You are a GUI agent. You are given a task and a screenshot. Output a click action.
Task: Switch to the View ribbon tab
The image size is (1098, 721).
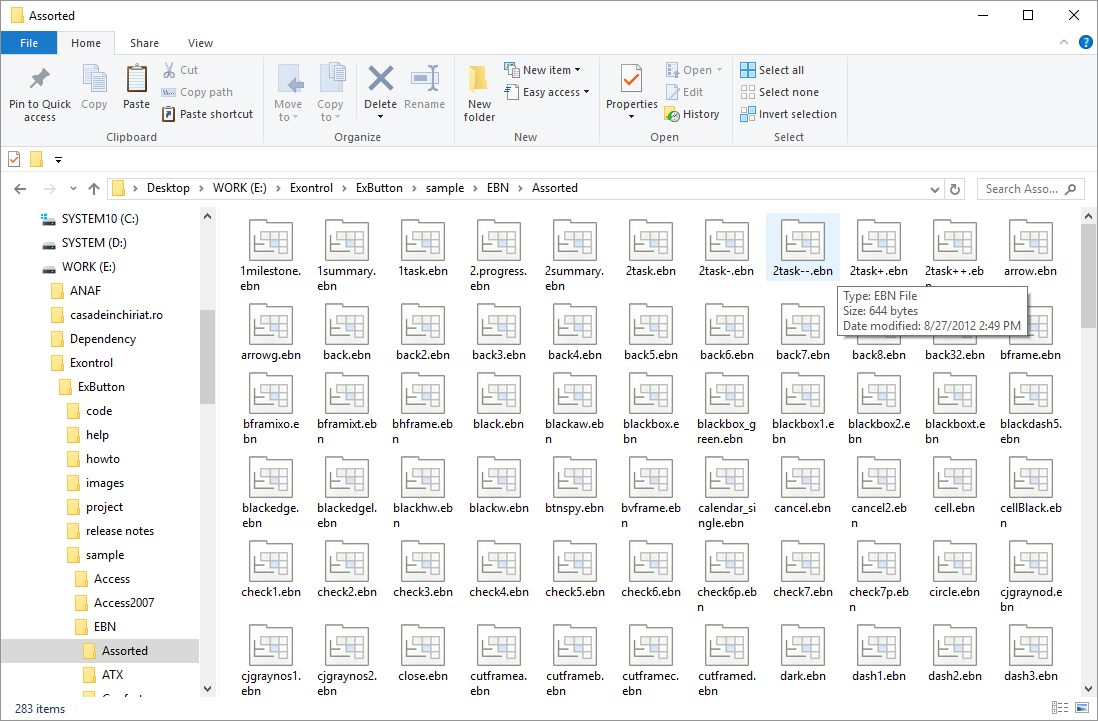[200, 43]
